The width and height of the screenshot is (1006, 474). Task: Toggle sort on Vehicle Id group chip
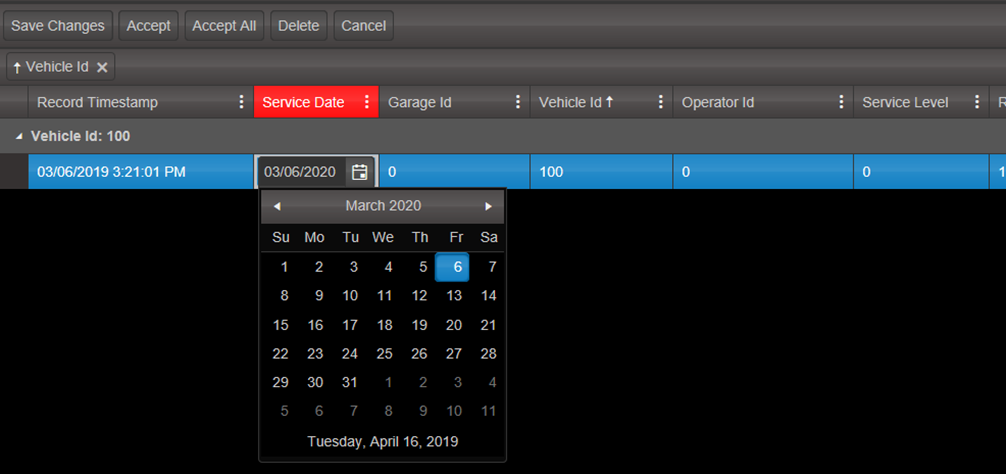pyautogui.click(x=50, y=67)
